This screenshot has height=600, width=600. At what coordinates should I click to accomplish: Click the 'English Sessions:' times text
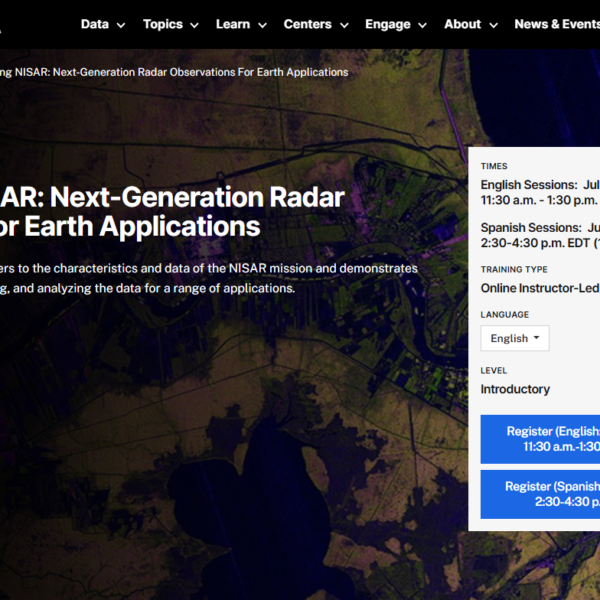pos(529,185)
